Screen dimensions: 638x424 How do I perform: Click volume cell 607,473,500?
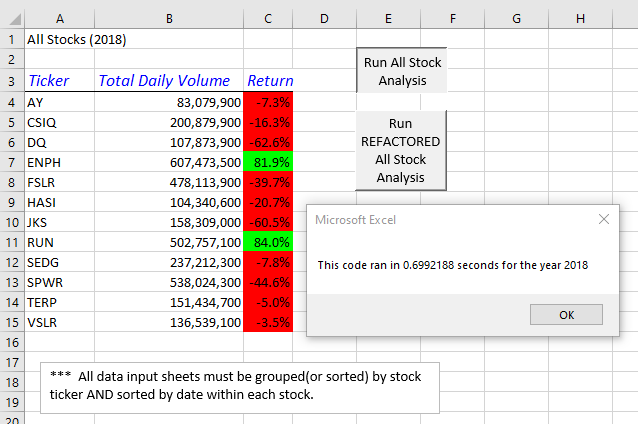(169, 162)
